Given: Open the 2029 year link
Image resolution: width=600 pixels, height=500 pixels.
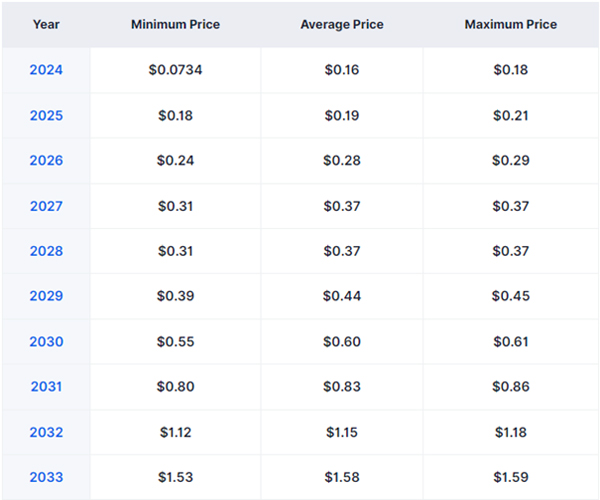Looking at the screenshot, I should pos(46,296).
